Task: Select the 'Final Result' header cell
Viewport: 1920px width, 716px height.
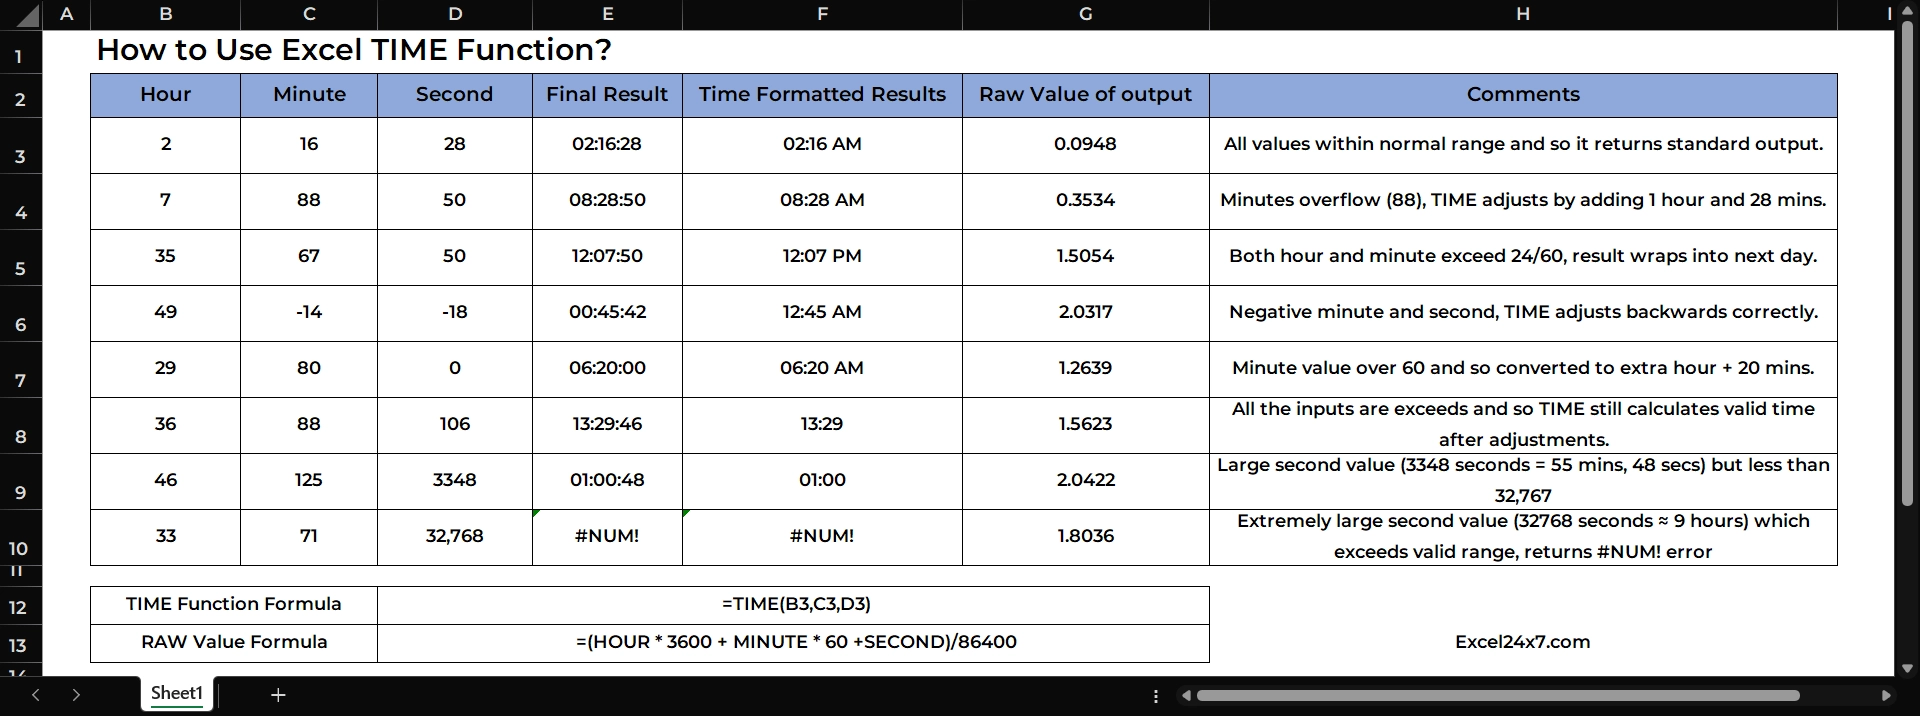Action: 608,95
